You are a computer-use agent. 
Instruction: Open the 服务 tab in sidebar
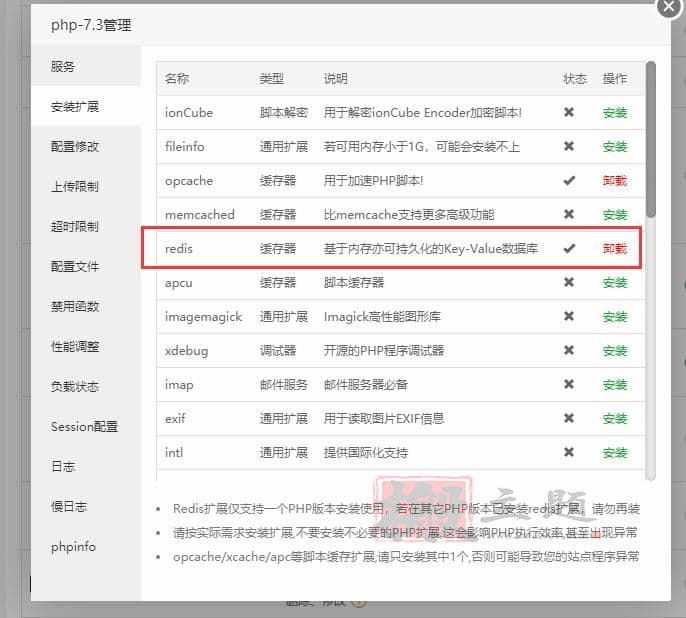[86, 66]
